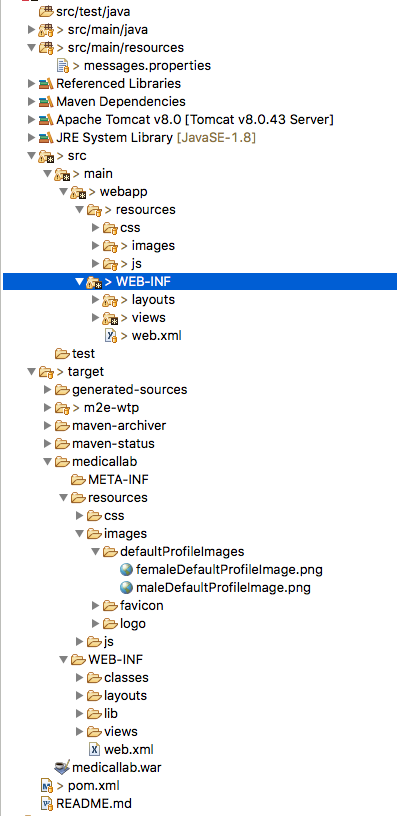Click the README.md file icon

pos(47,803)
